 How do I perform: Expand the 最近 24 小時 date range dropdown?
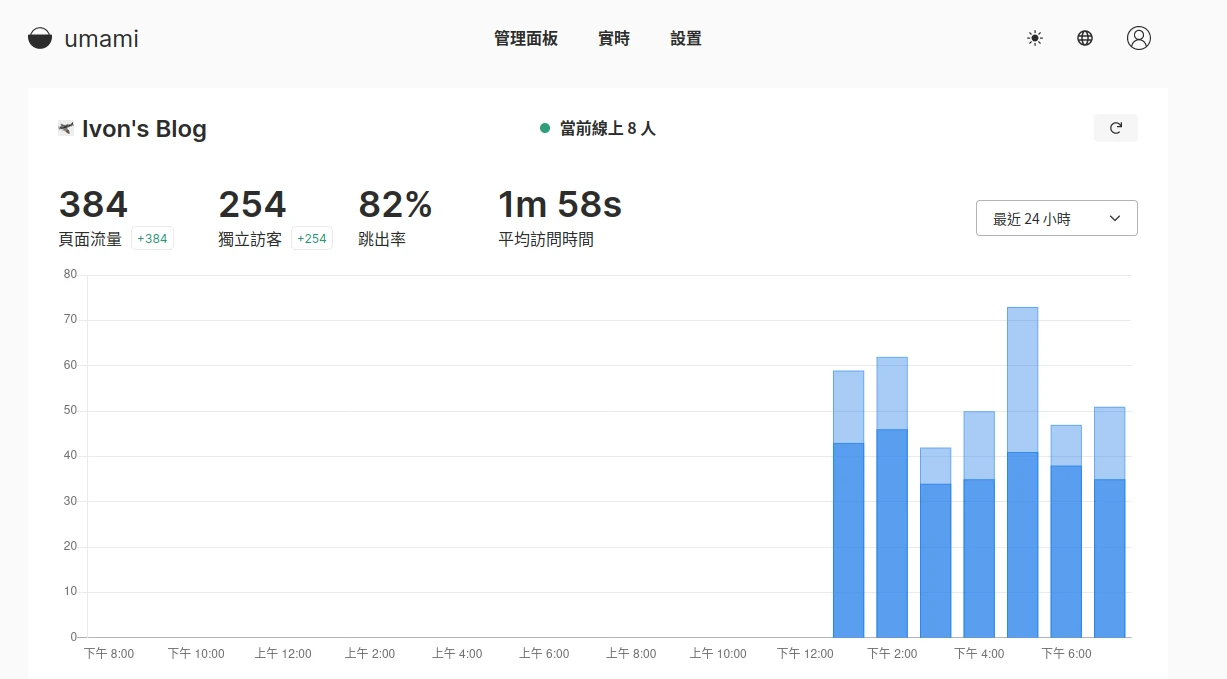point(1056,218)
